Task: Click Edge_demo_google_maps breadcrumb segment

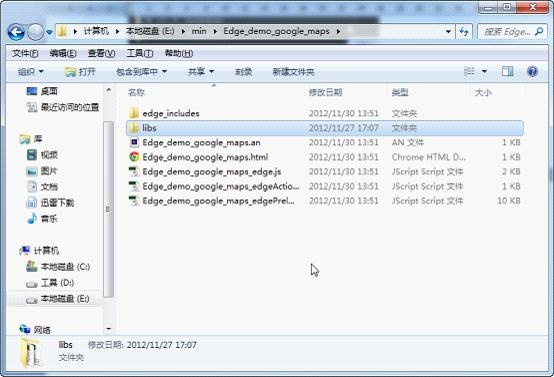Action: (276, 31)
